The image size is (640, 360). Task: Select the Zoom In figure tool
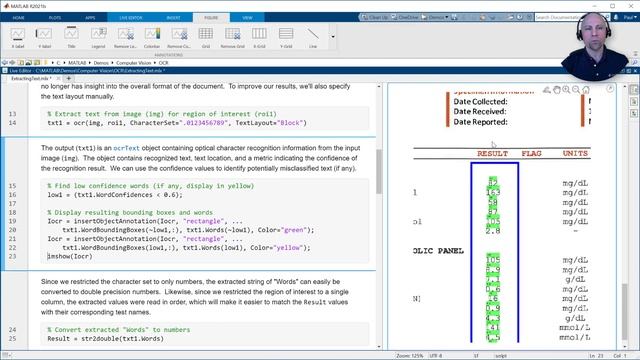point(566,90)
